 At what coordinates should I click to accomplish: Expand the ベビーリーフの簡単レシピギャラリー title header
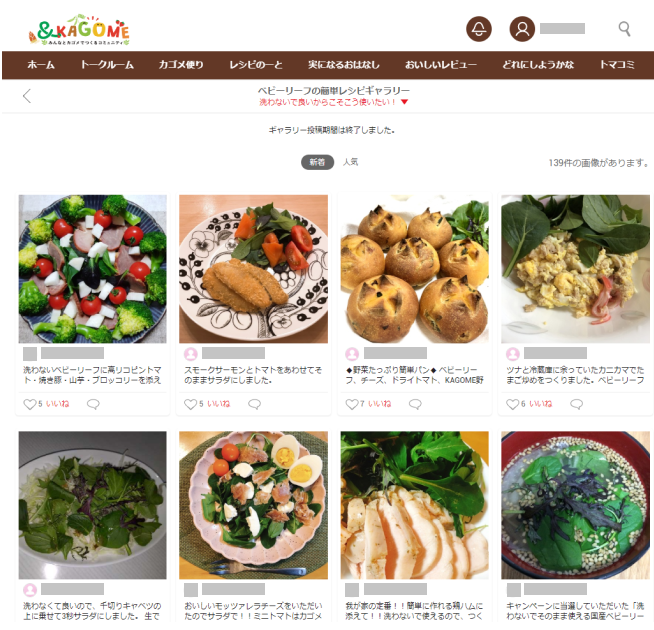click(333, 91)
